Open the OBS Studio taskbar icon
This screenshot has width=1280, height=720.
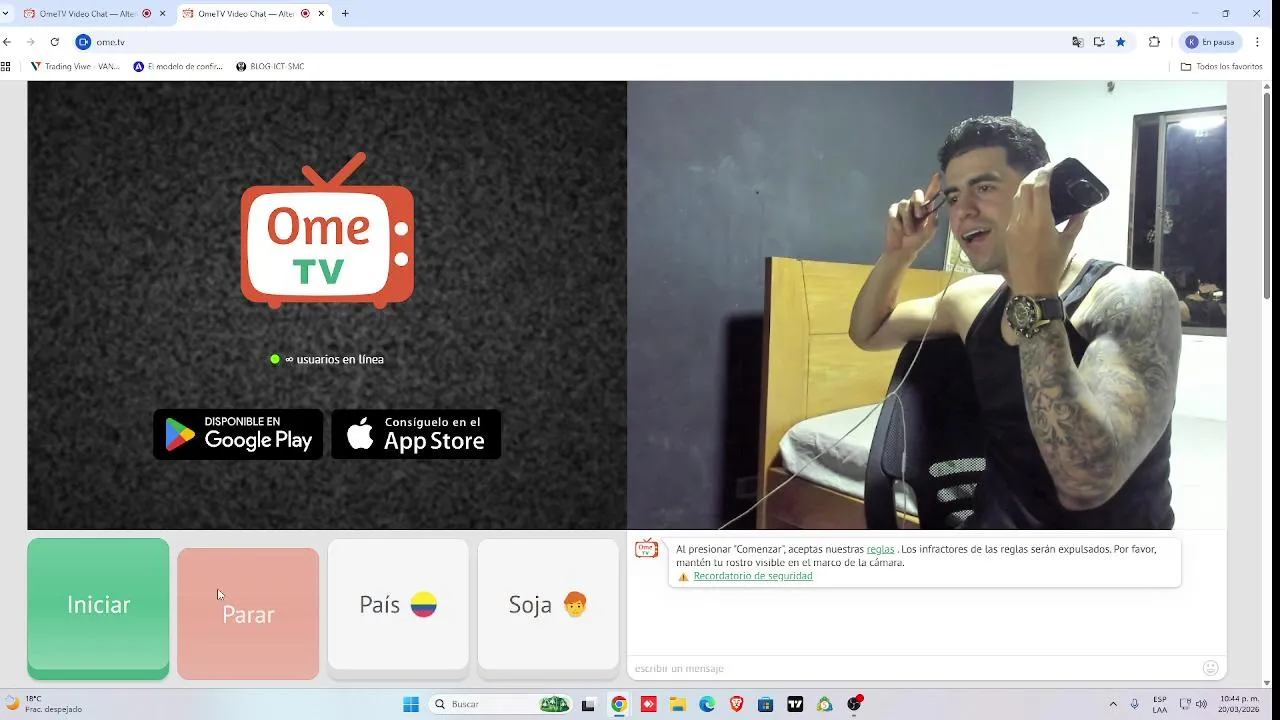coord(855,704)
